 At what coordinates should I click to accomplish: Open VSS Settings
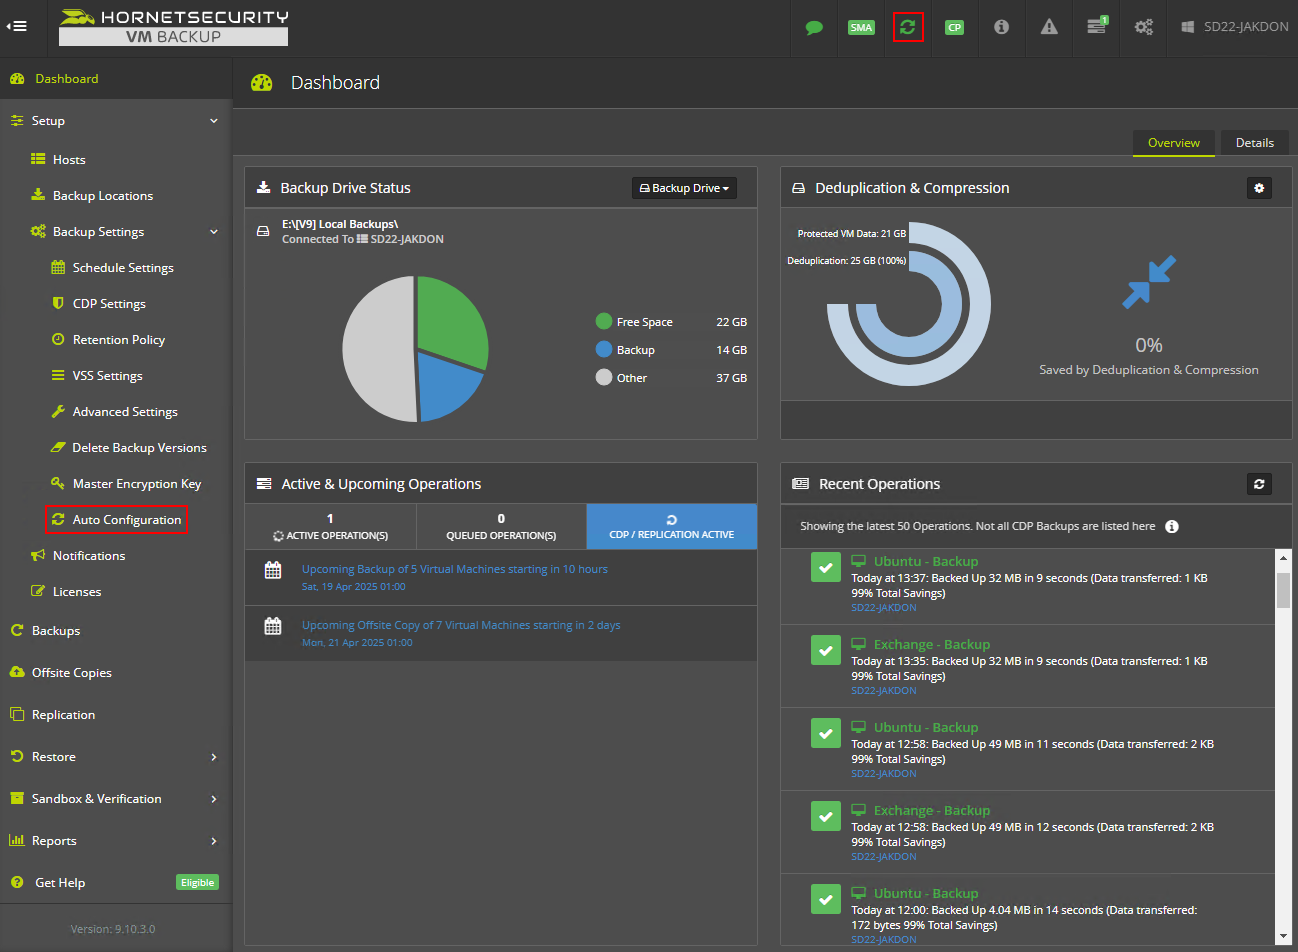107,376
